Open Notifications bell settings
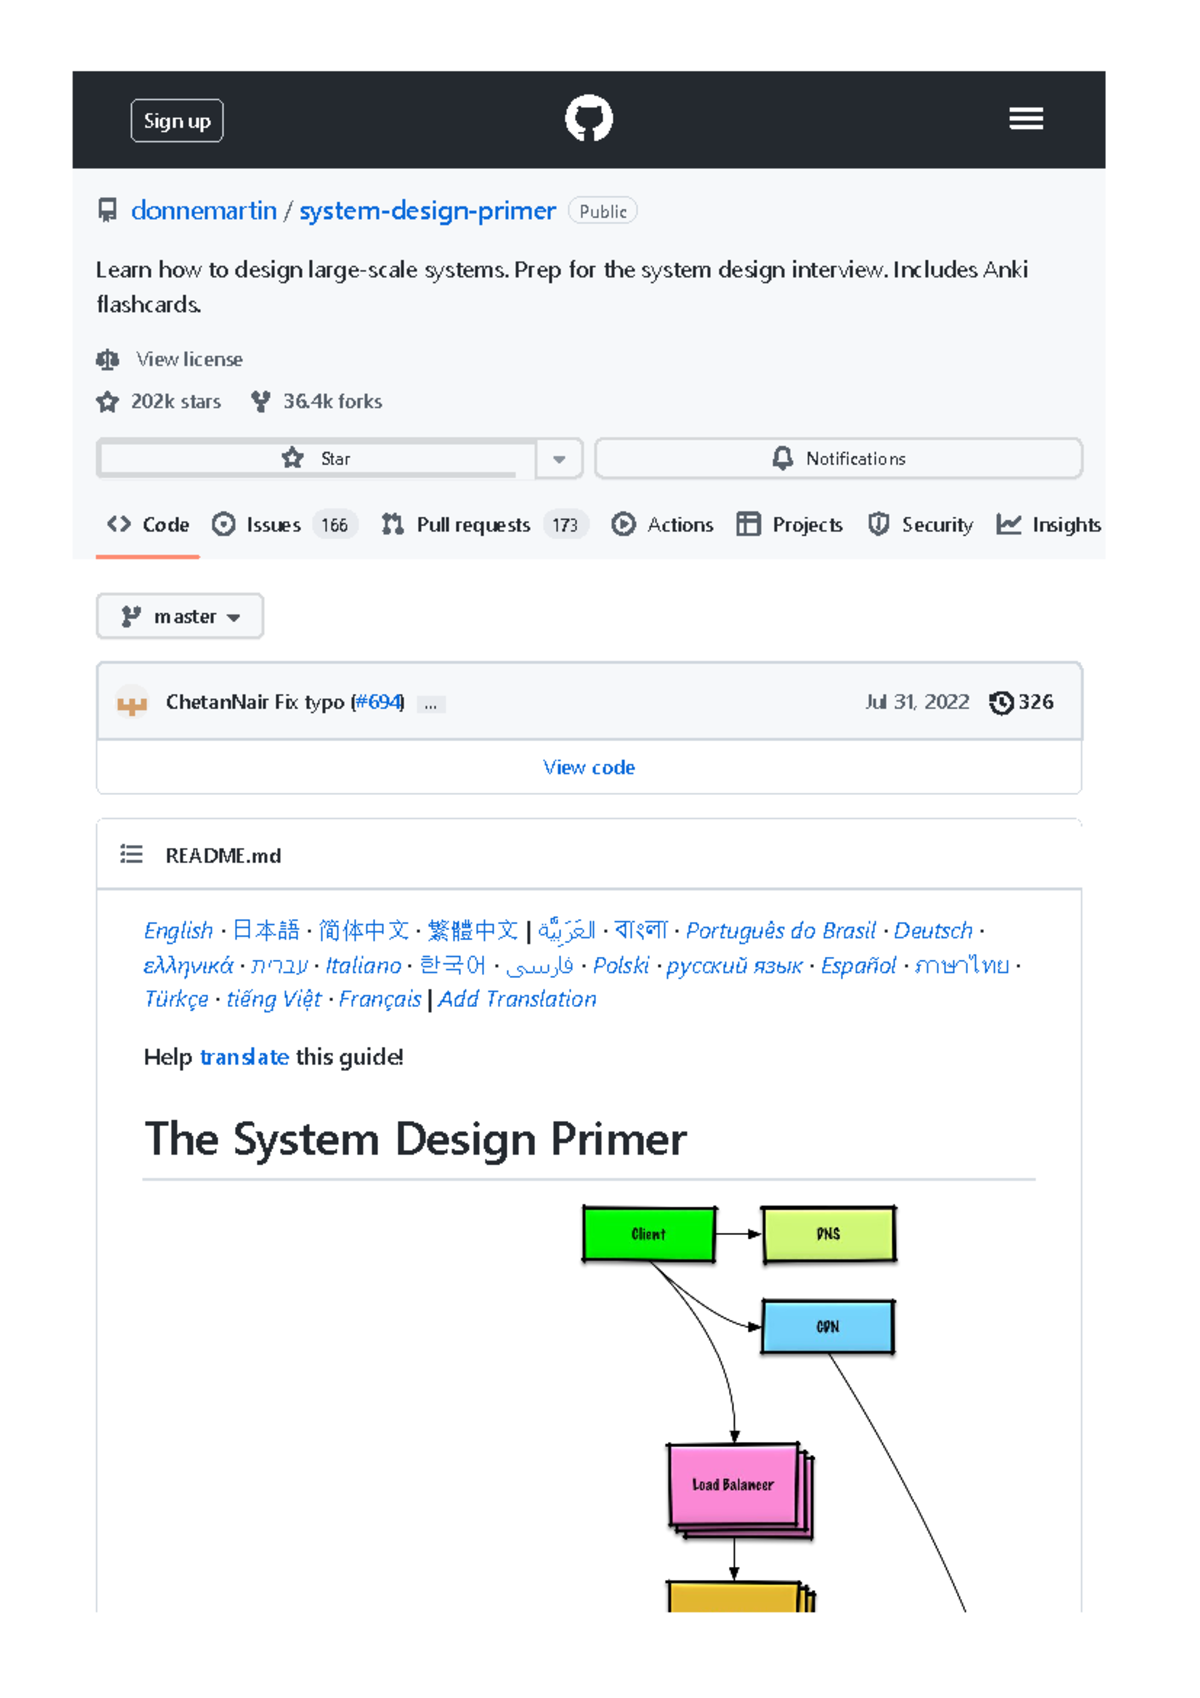This screenshot has height=1698, width=1200. (838, 459)
